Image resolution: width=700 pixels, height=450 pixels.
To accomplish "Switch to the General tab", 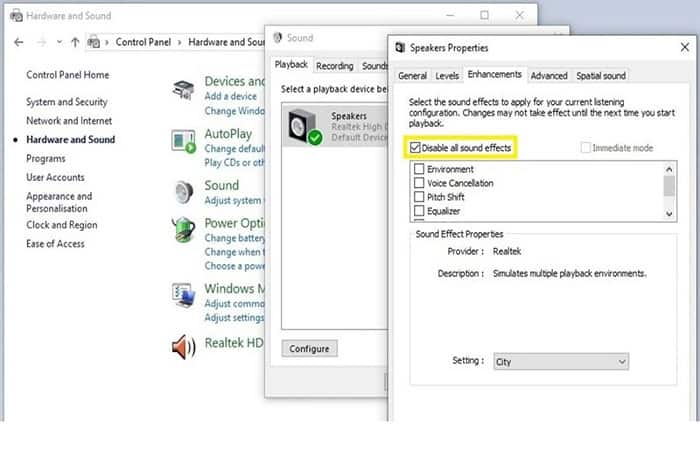I will coord(412,76).
